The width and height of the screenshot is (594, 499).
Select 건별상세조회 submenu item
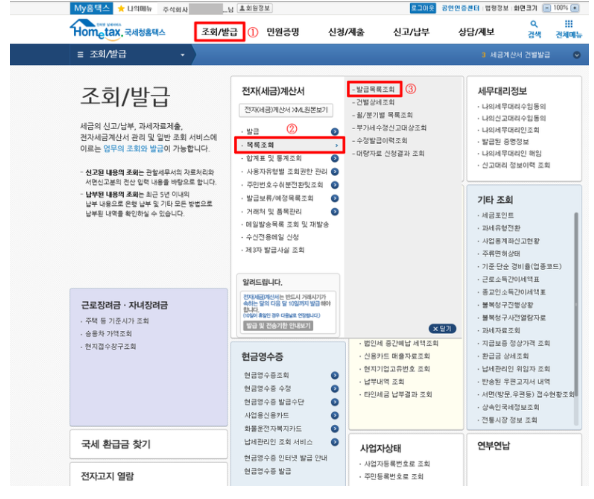click(374, 102)
